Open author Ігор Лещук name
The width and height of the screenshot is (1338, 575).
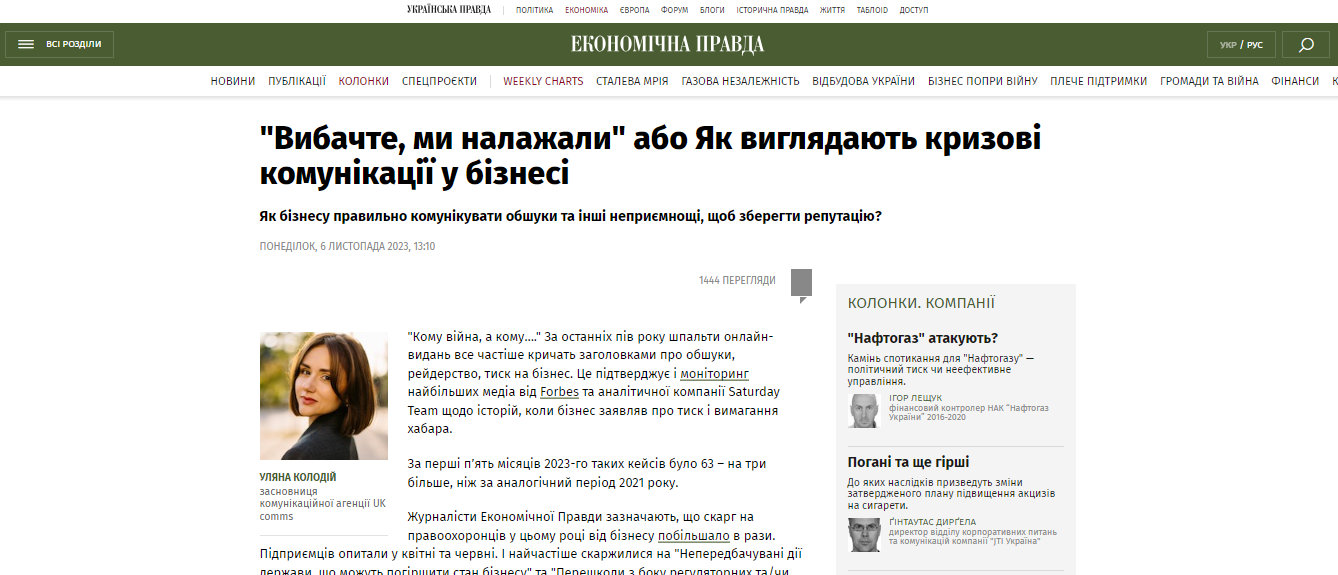[x=915, y=398]
